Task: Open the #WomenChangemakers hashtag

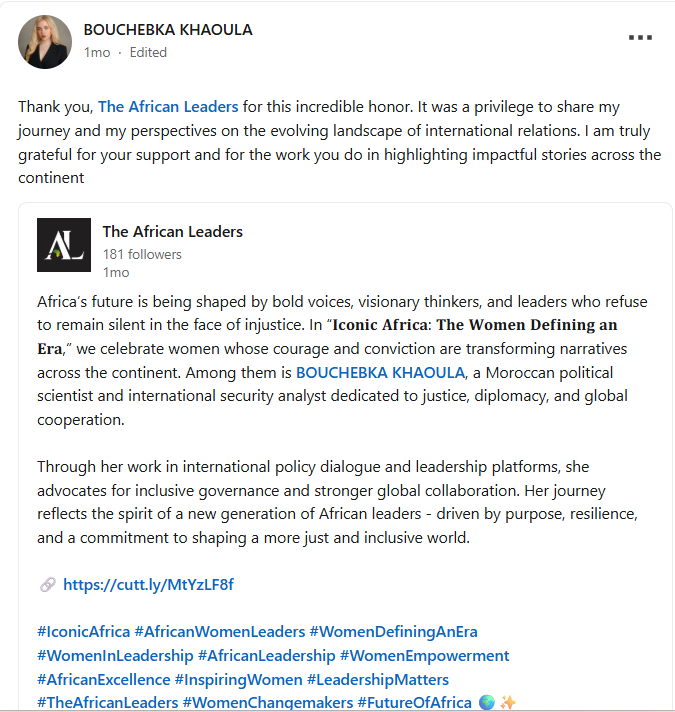Action: [x=268, y=702]
